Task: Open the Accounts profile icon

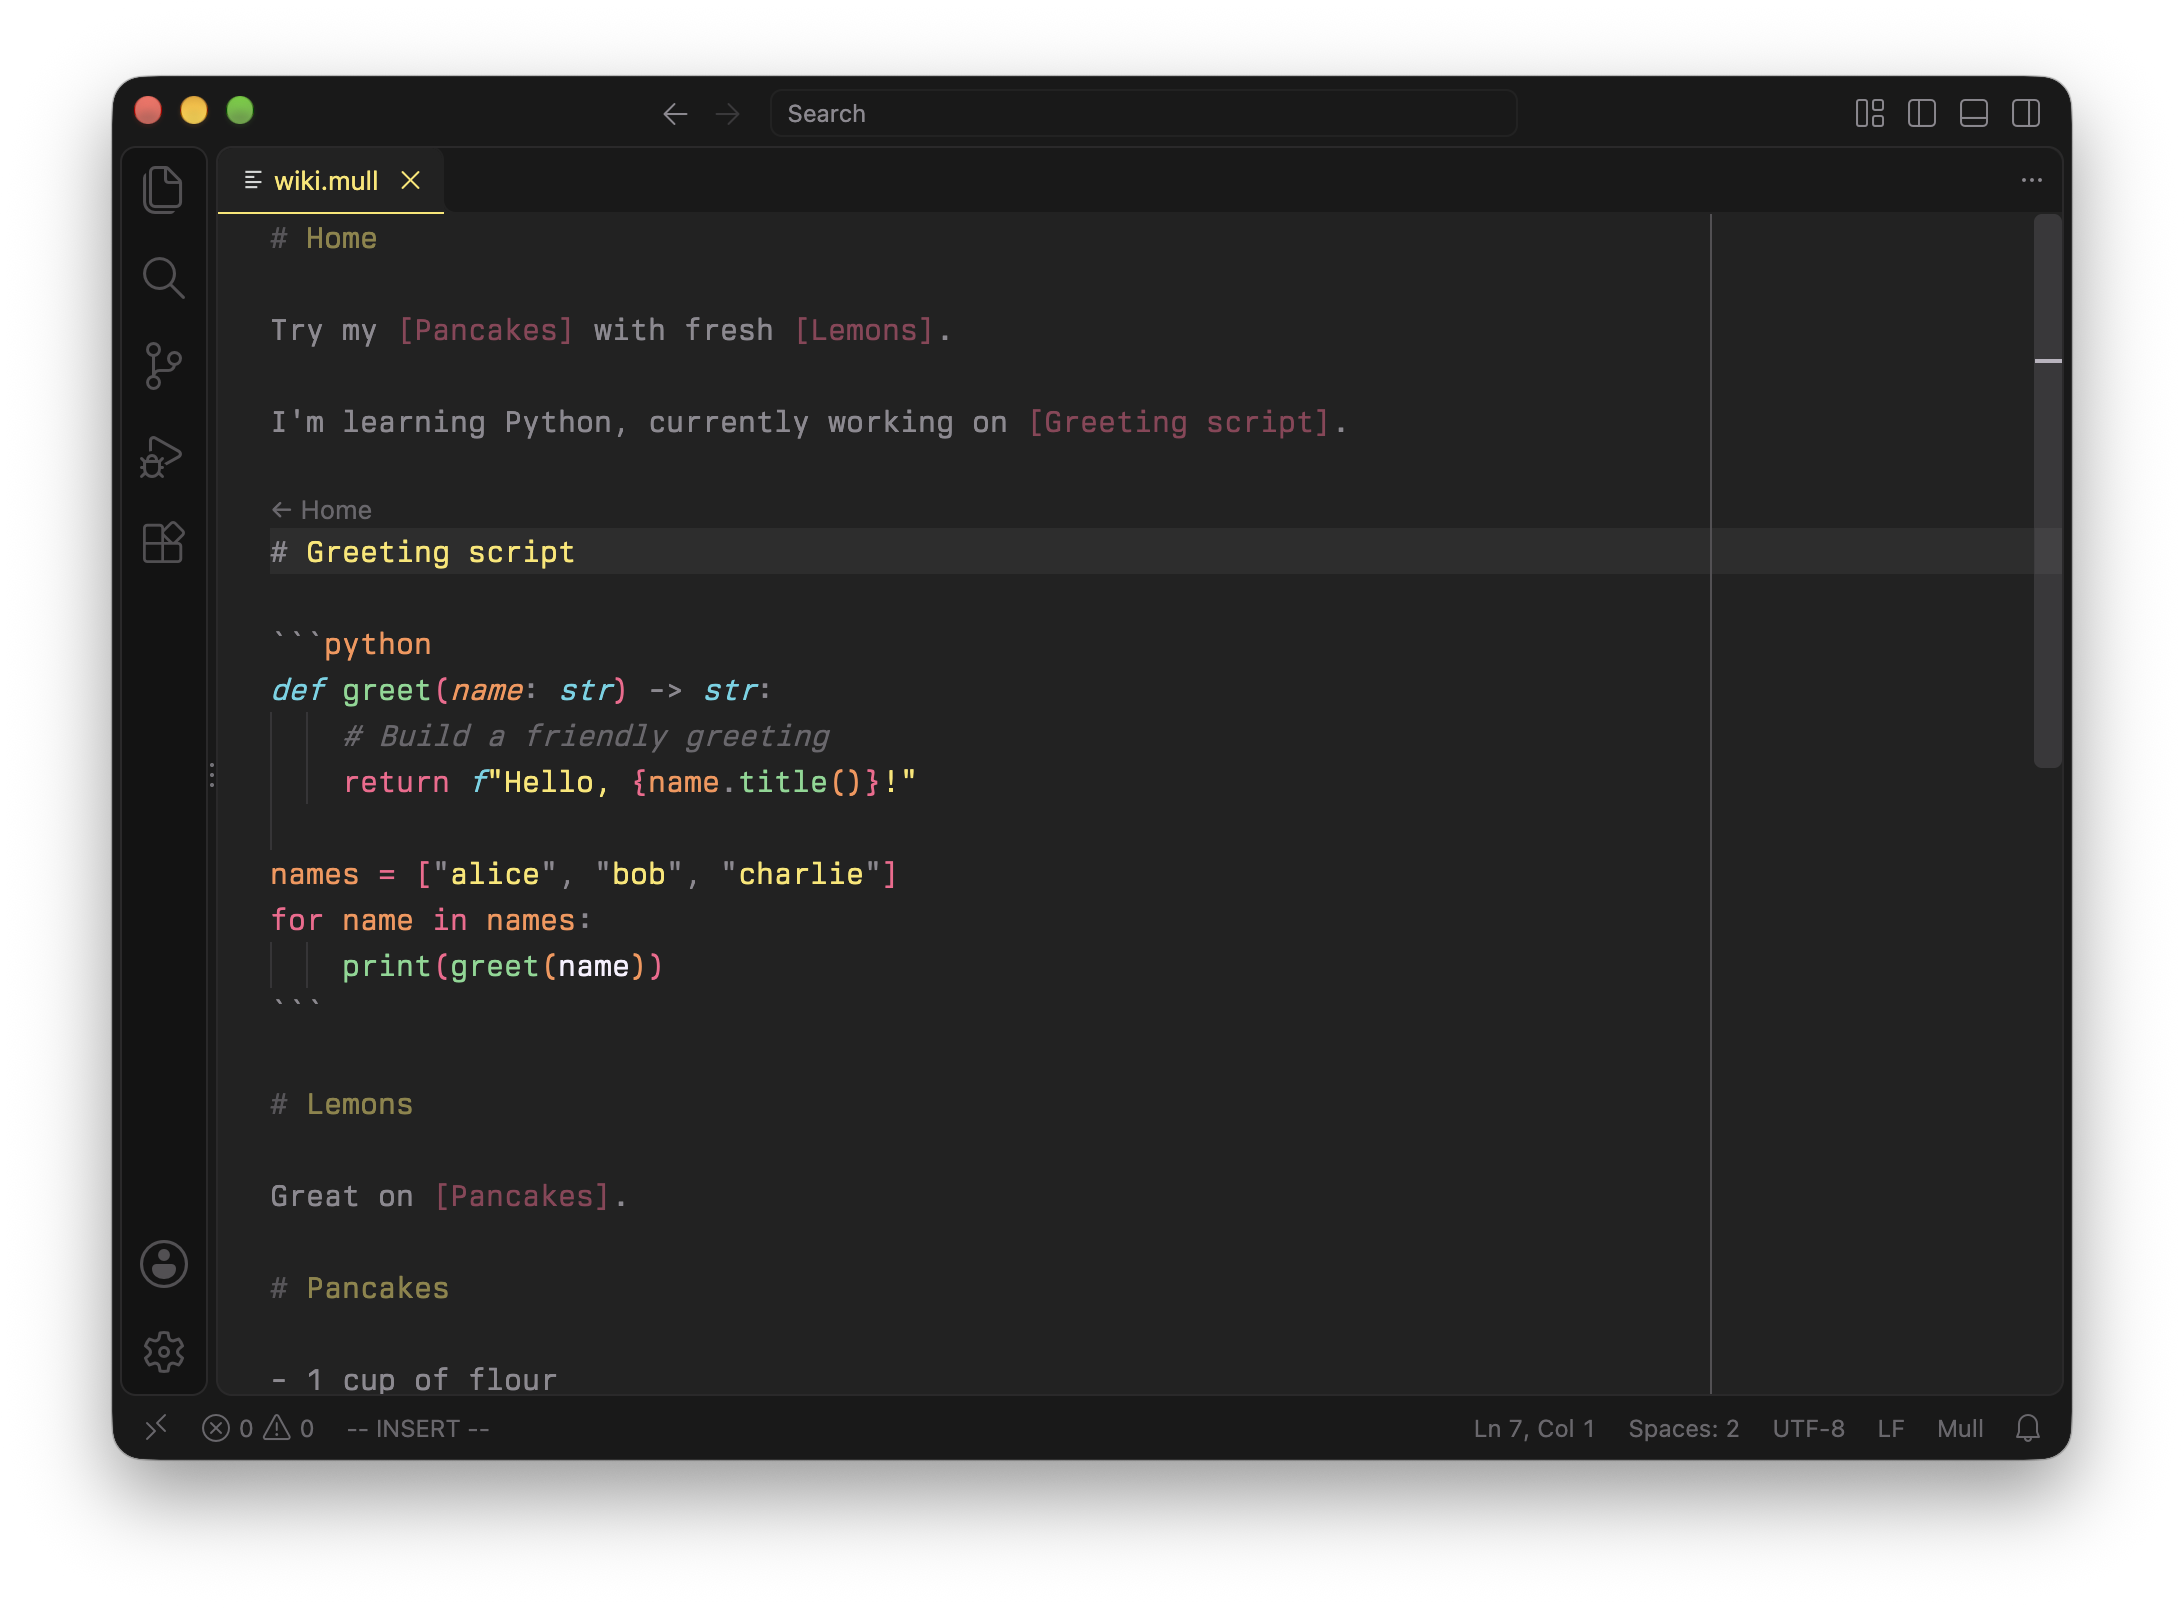Action: (x=164, y=1264)
